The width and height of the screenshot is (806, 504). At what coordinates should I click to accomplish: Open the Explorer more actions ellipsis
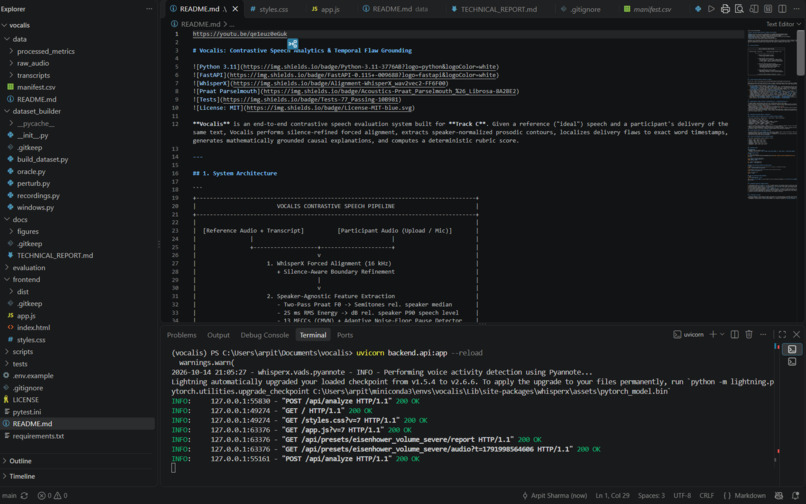tap(149, 9)
